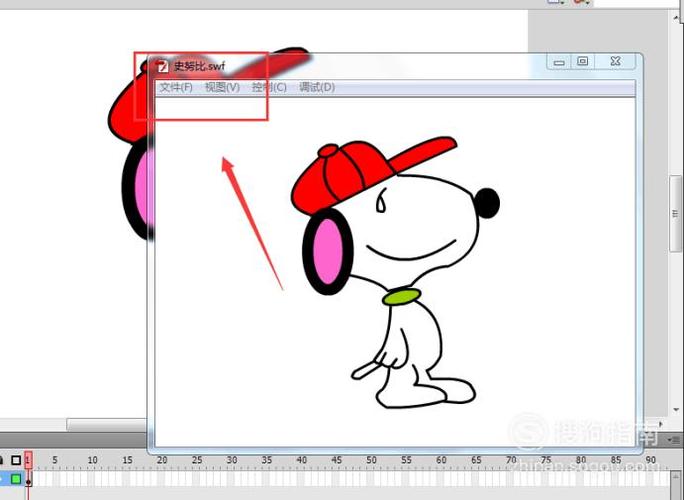Image resolution: width=684 pixels, height=500 pixels.
Task: Click the 史努比.swf window title text
Action: (199, 66)
